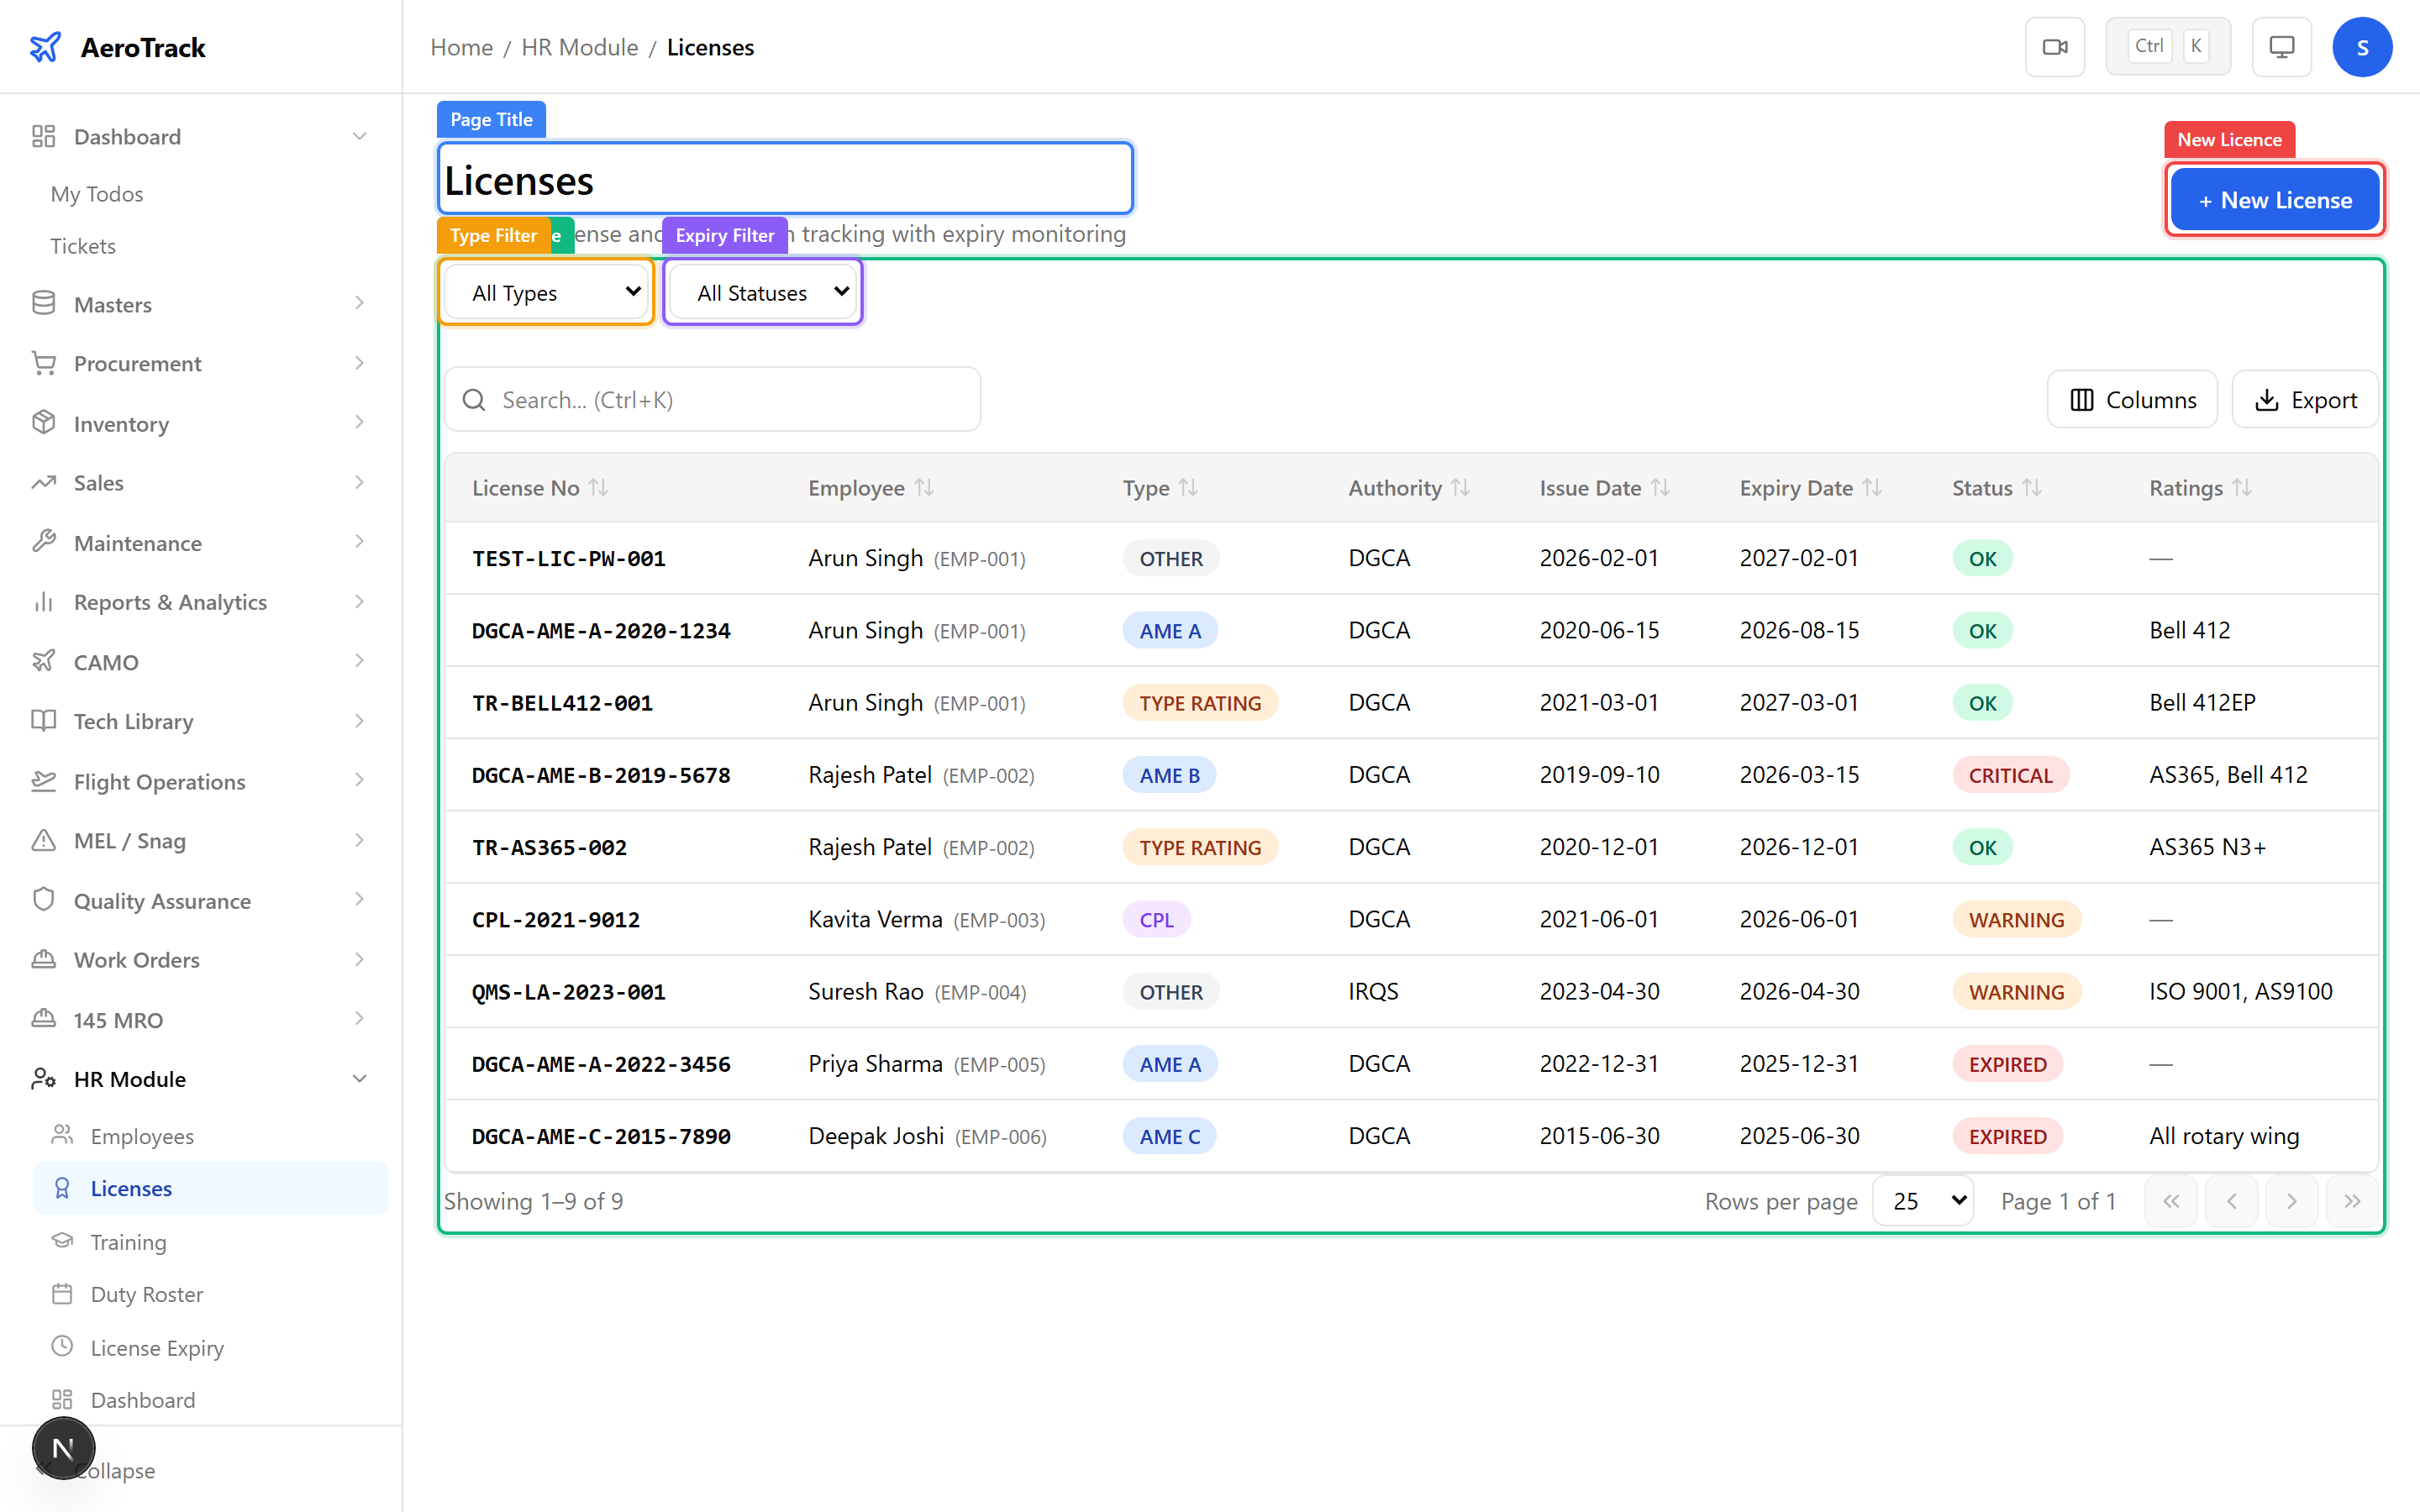Export the licenses table
The image size is (2420, 1512).
(2305, 399)
